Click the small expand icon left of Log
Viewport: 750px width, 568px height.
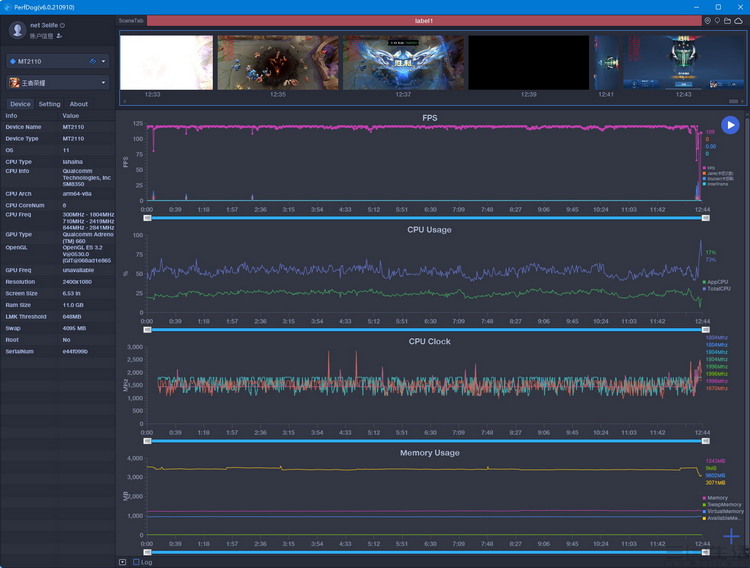pyautogui.click(x=123, y=562)
